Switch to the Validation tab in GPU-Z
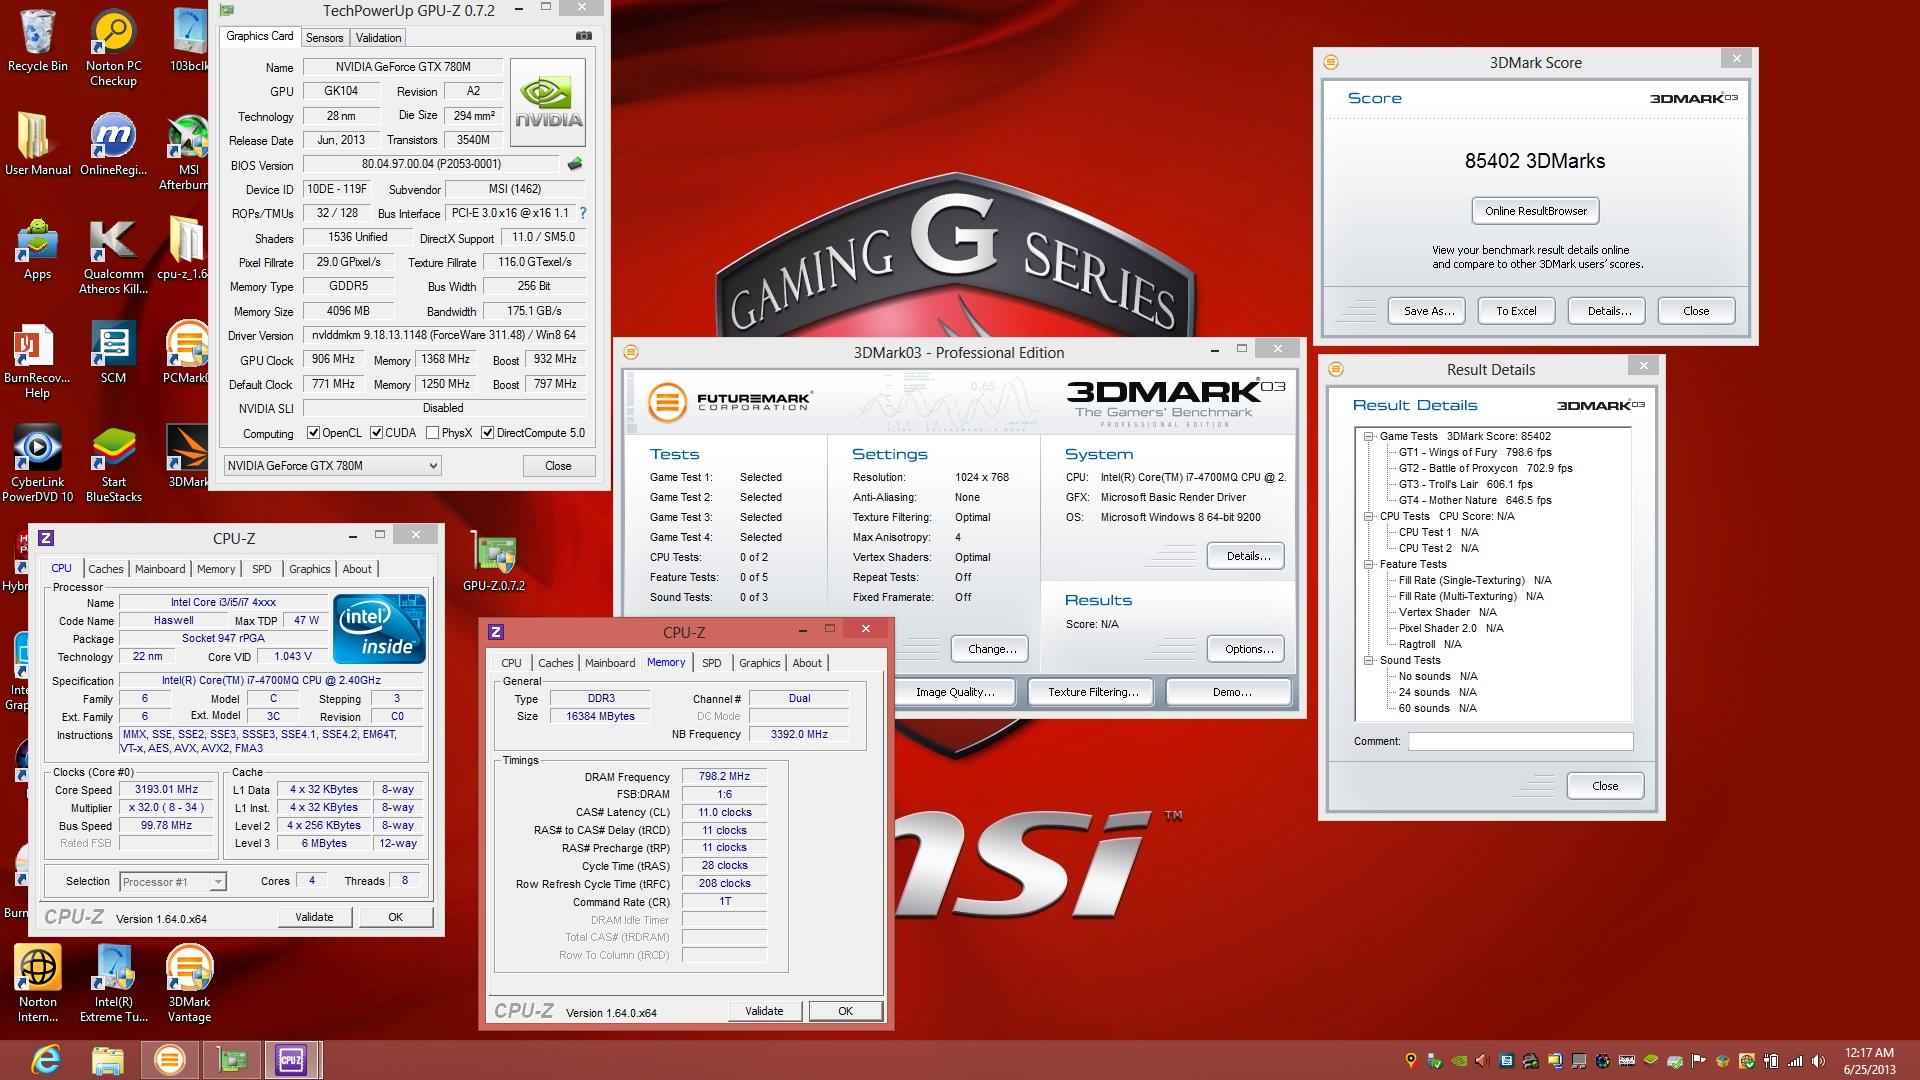This screenshot has width=1920, height=1080. click(x=378, y=38)
